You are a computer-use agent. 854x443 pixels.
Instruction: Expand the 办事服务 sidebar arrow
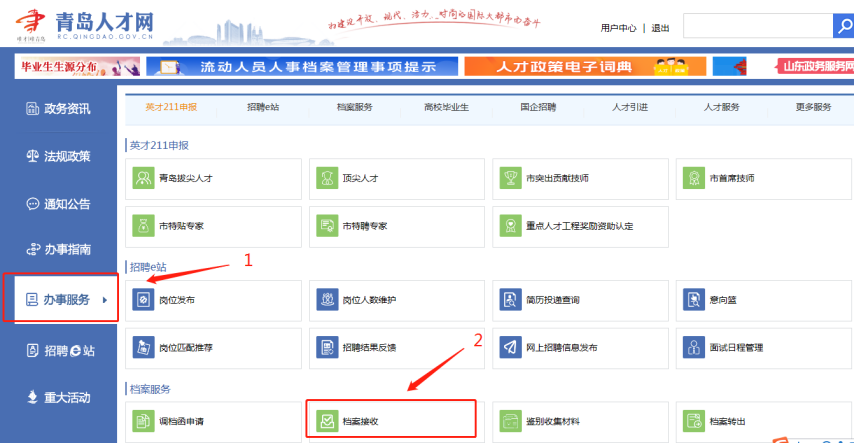click(106, 299)
